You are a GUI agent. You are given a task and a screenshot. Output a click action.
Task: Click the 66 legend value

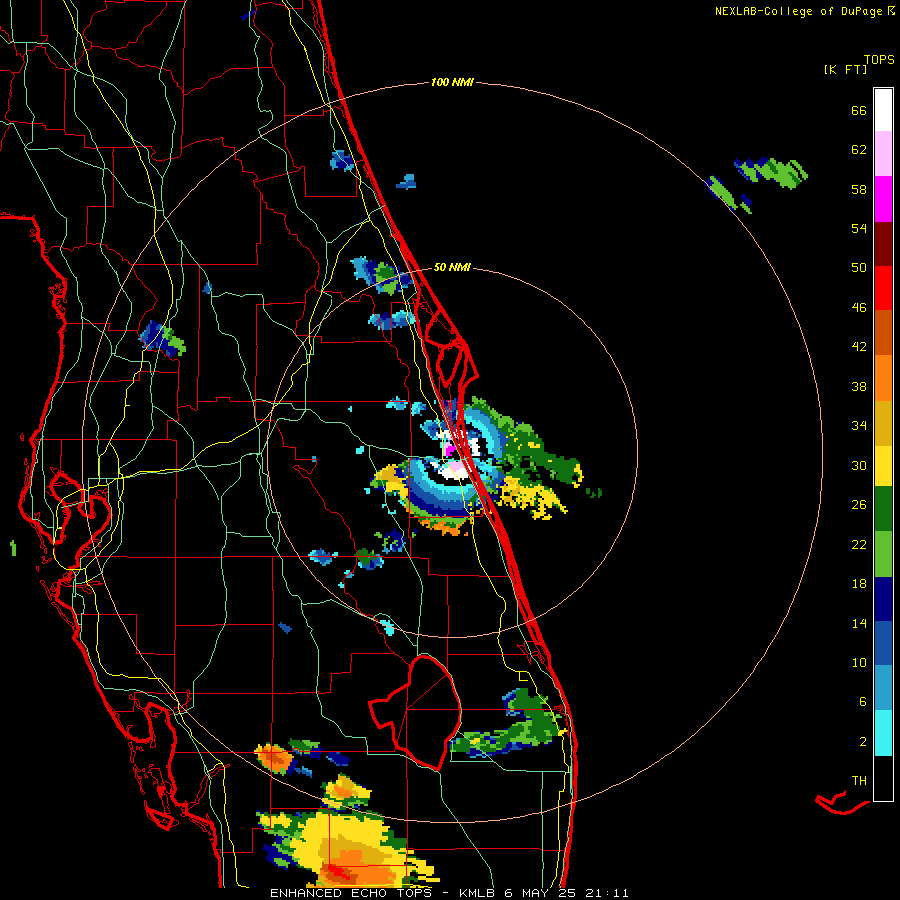click(859, 110)
